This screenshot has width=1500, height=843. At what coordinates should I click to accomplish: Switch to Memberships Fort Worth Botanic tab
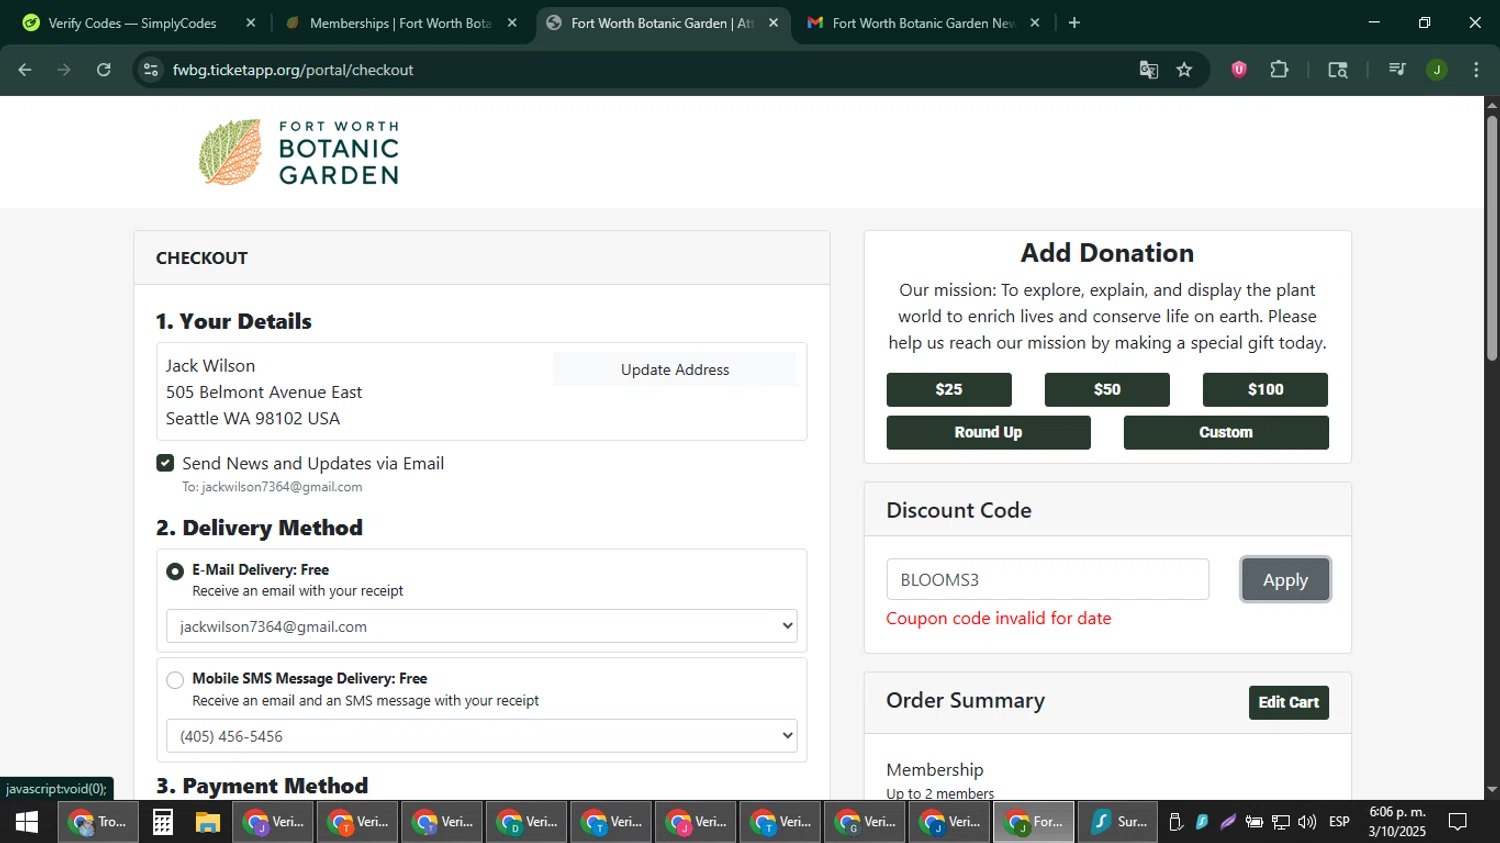tap(400, 23)
